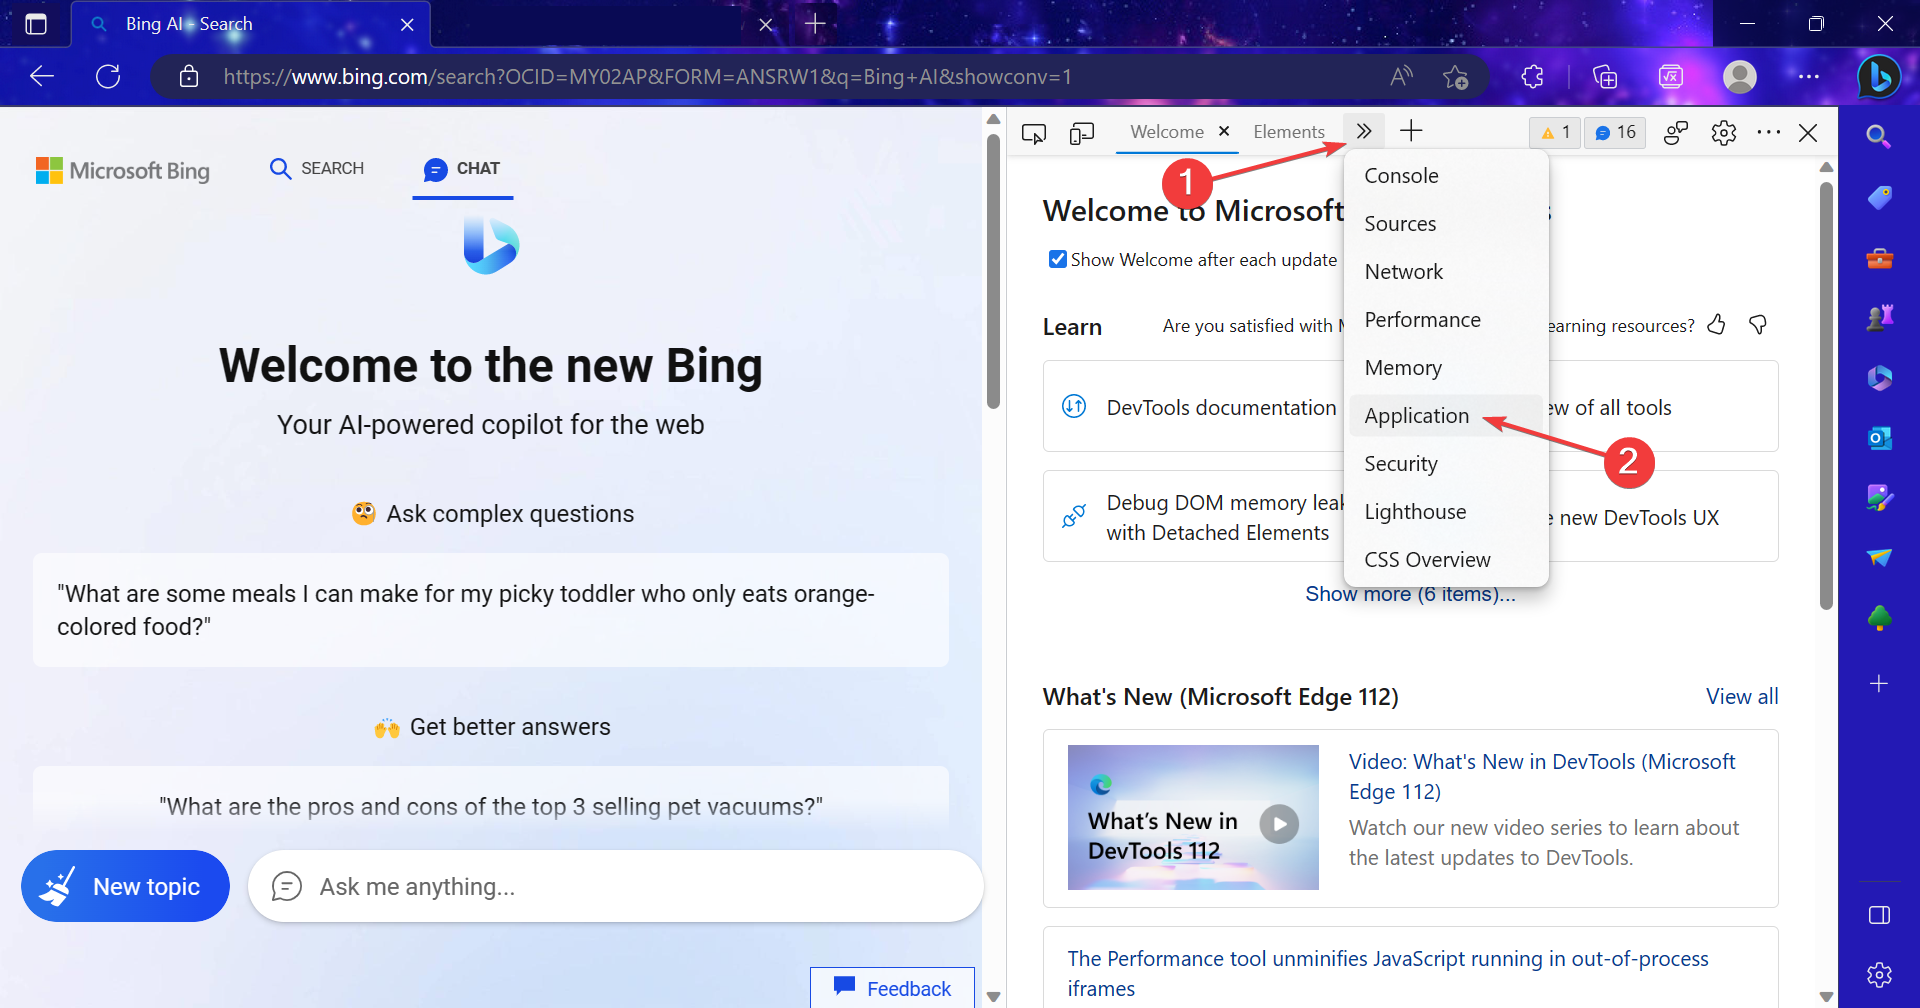
Task: Select Performance from the tools menu
Action: tap(1447, 320)
